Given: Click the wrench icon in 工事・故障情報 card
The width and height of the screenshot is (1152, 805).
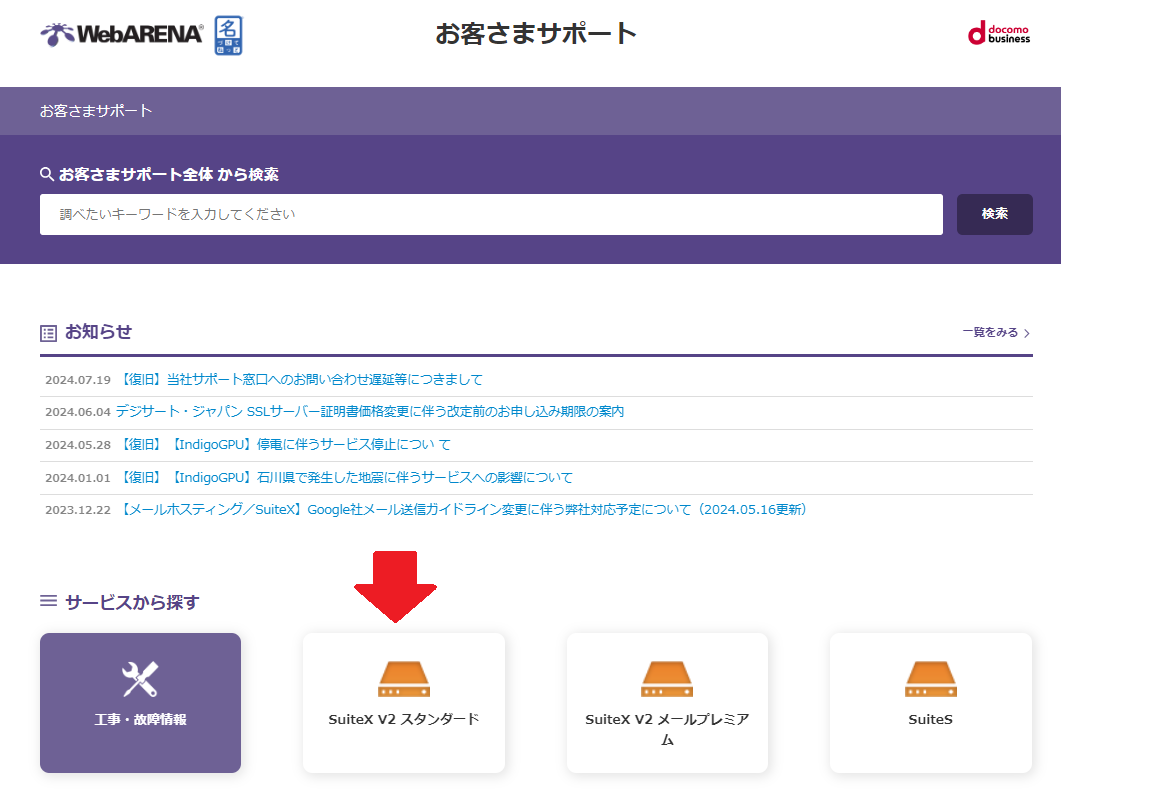Looking at the screenshot, I should [140, 679].
